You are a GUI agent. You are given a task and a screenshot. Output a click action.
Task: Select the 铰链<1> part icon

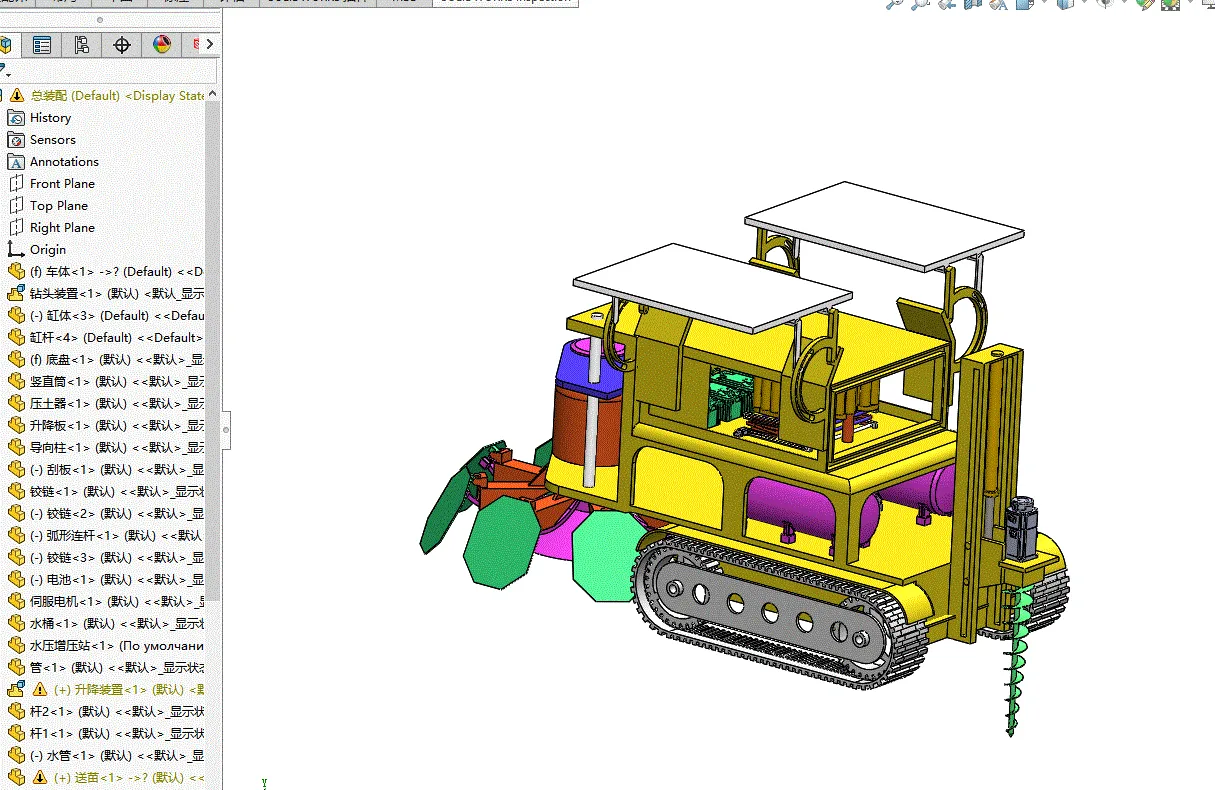[15, 492]
